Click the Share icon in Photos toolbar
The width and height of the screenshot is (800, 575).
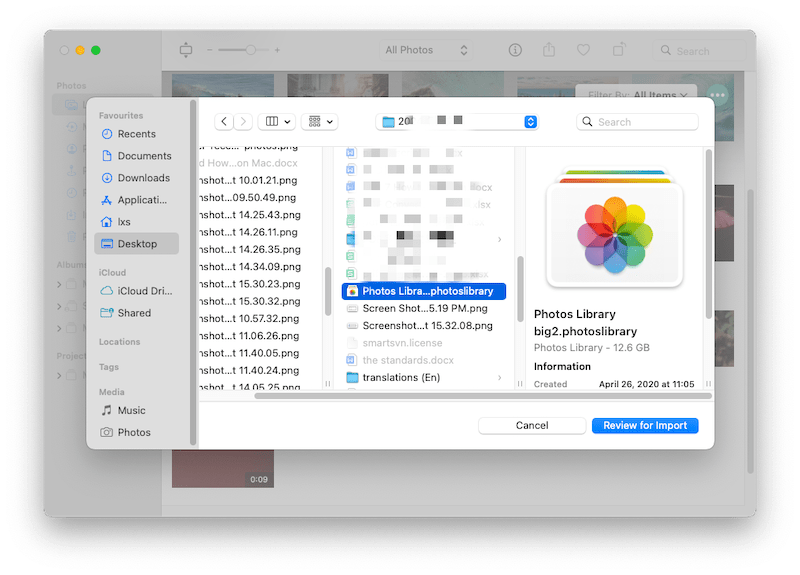pyautogui.click(x=549, y=50)
